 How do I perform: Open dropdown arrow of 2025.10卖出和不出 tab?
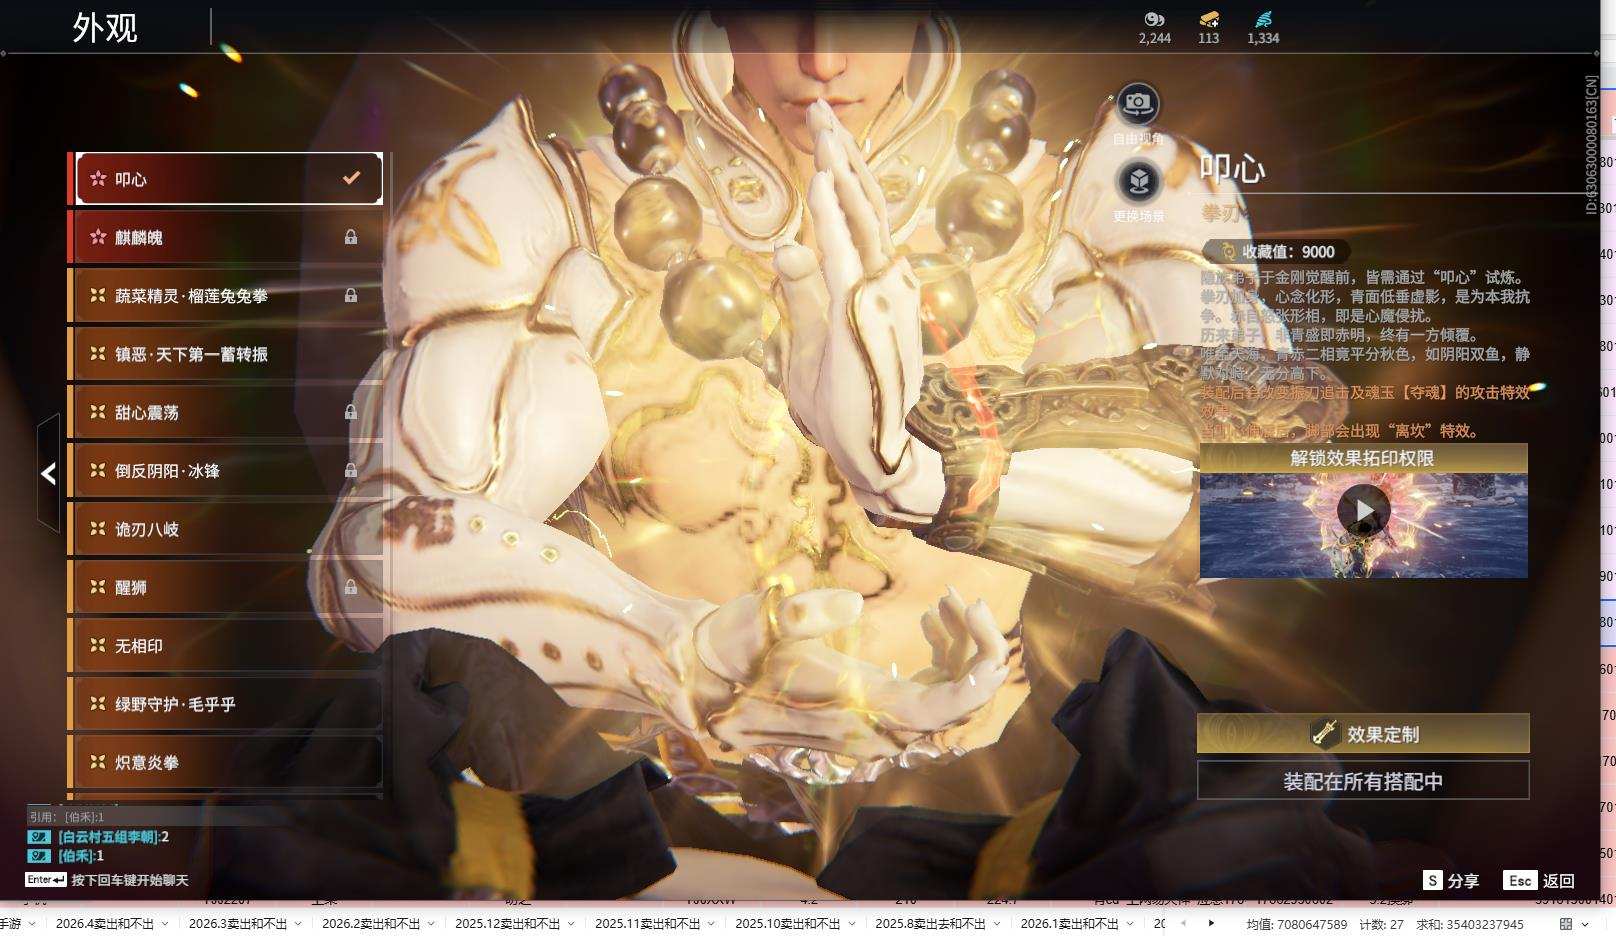tap(851, 924)
